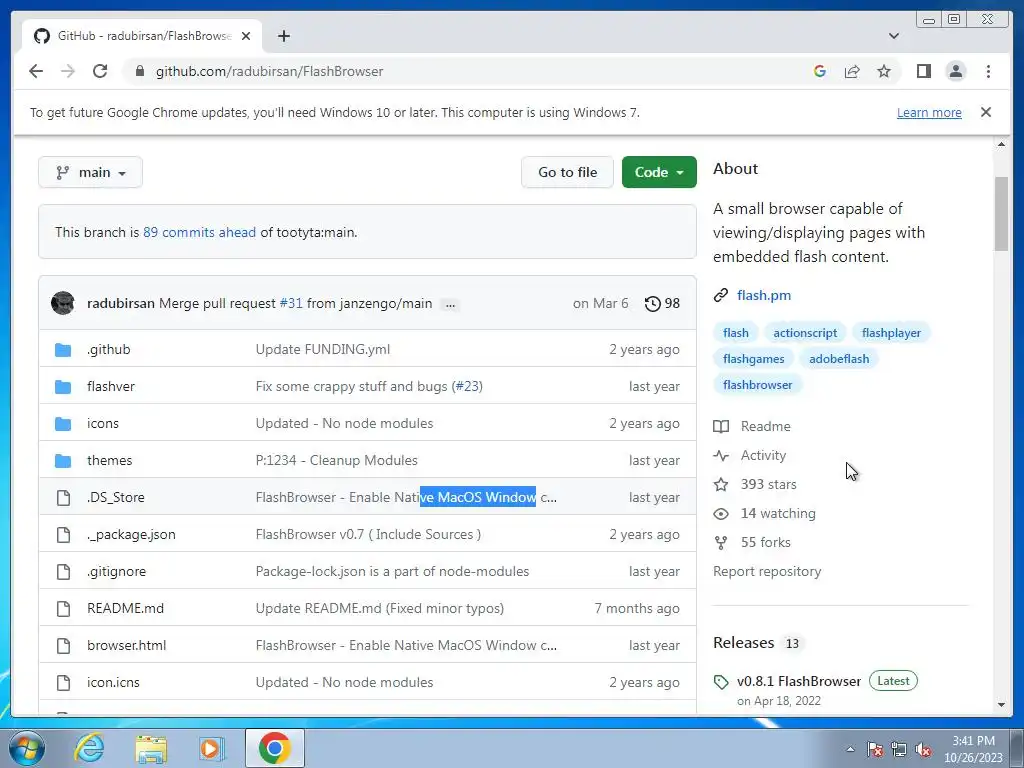This screenshot has width=1024, height=768.
Task: View the 393 stars list
Action: tap(755, 485)
